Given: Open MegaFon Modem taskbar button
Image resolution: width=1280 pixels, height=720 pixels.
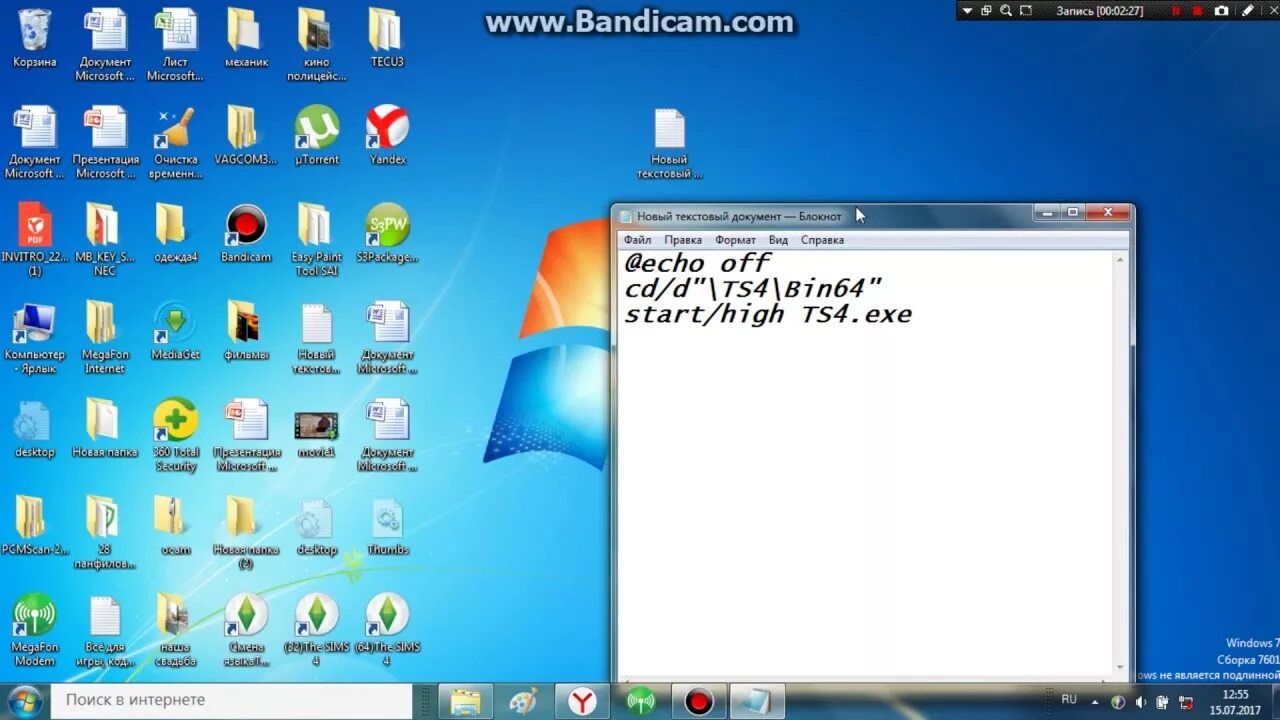Looking at the screenshot, I should coord(640,702).
